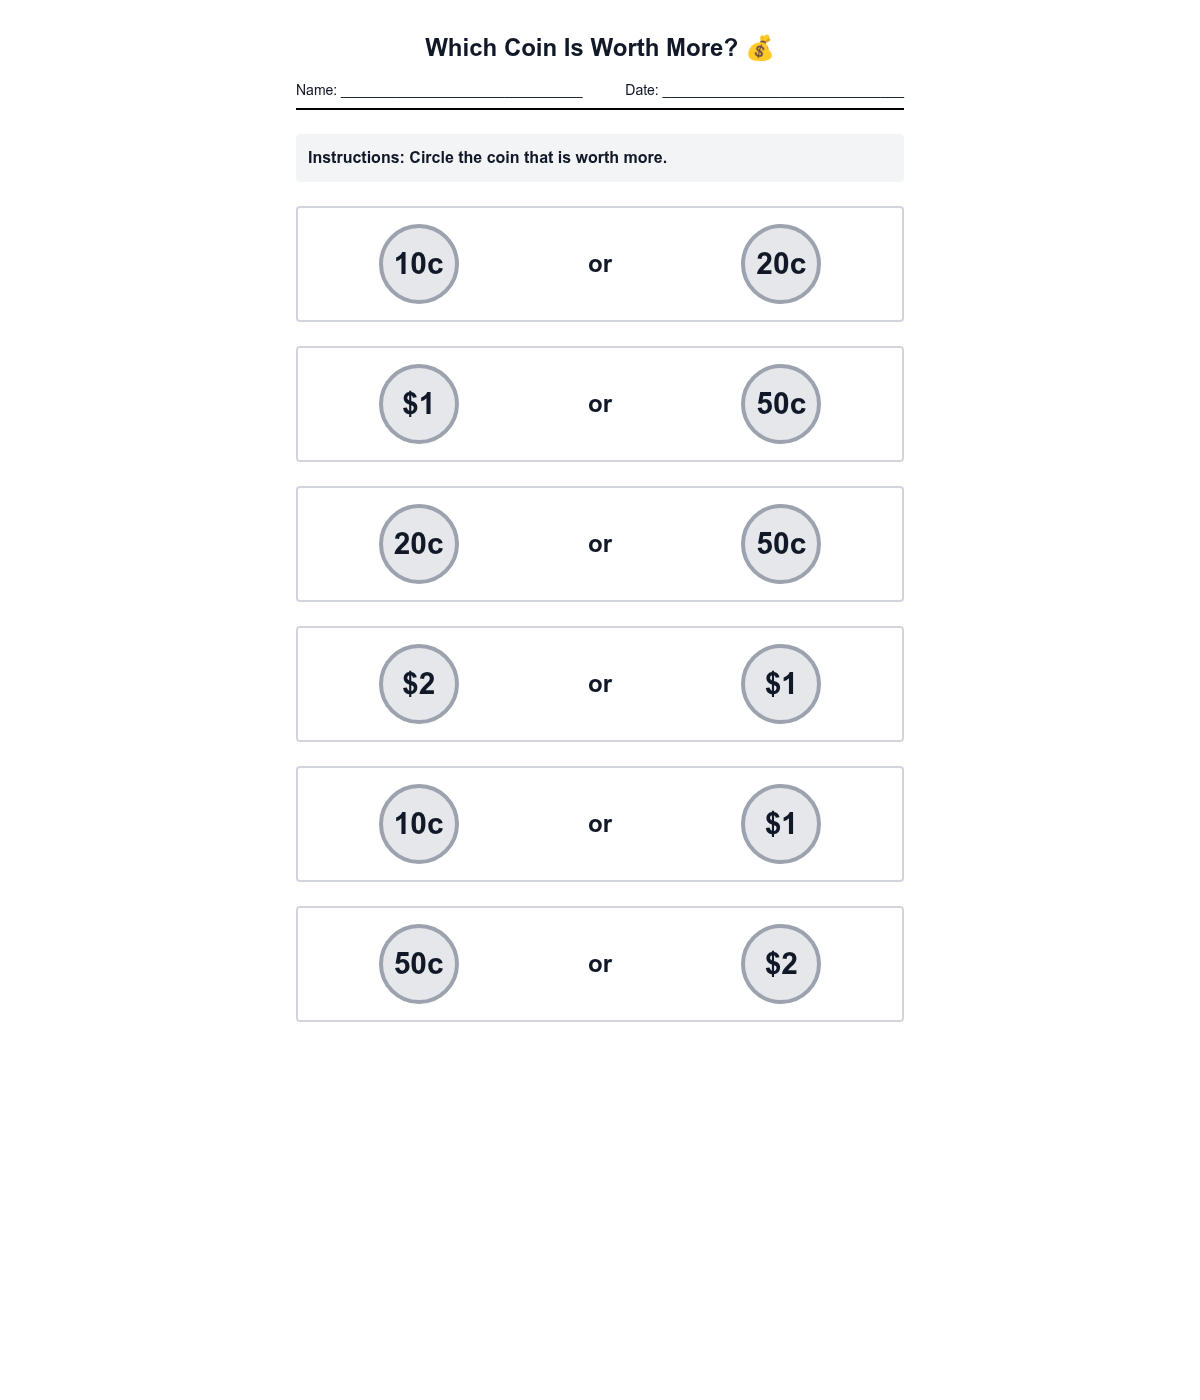Select the 50c coin in the last row

419,964
